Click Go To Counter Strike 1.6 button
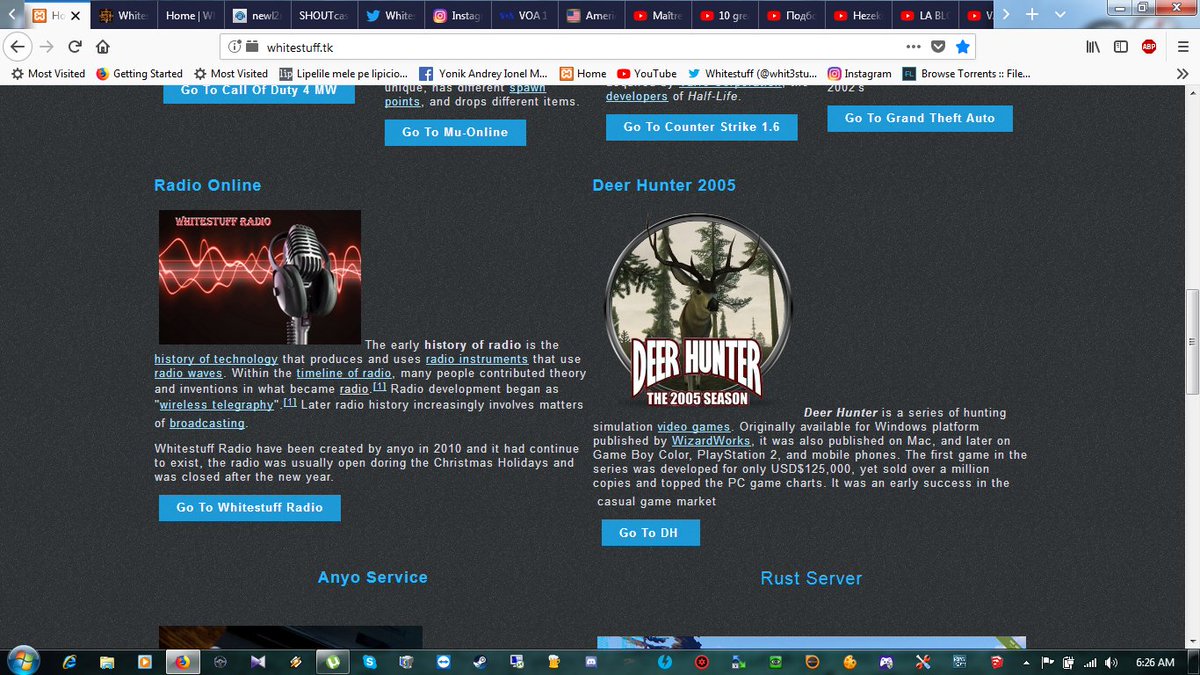Viewport: 1200px width, 675px height. coord(701,127)
